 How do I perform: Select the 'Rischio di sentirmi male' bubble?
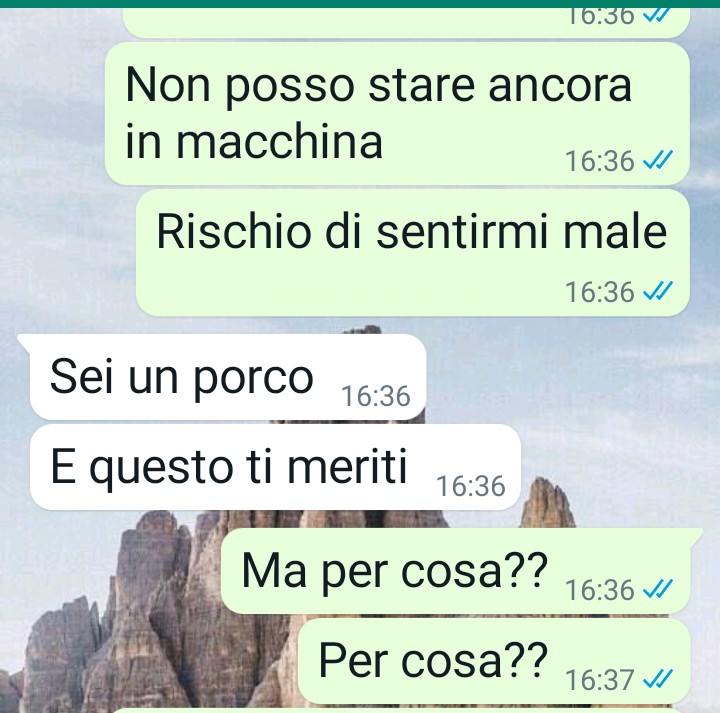pos(412,253)
